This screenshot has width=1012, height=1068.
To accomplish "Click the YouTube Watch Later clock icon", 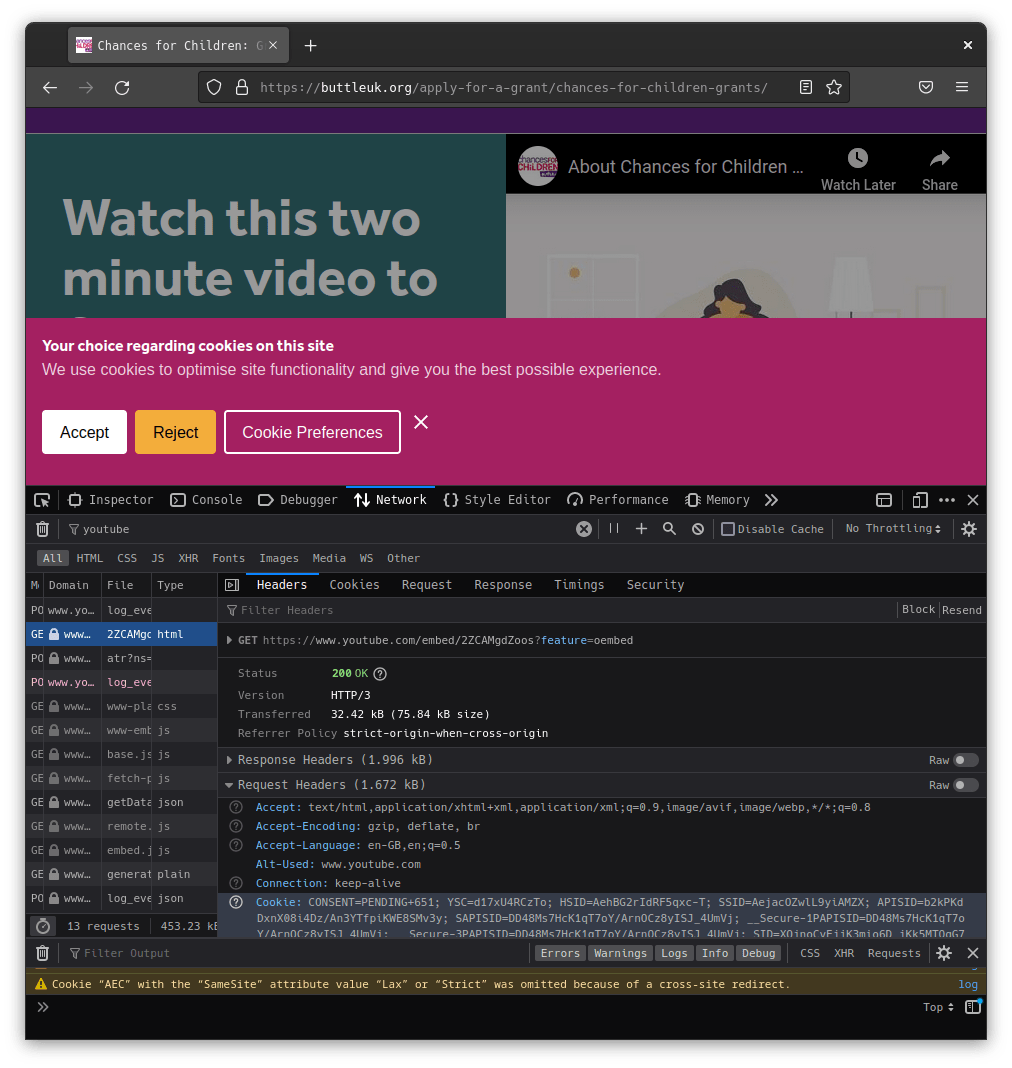I will [857, 159].
